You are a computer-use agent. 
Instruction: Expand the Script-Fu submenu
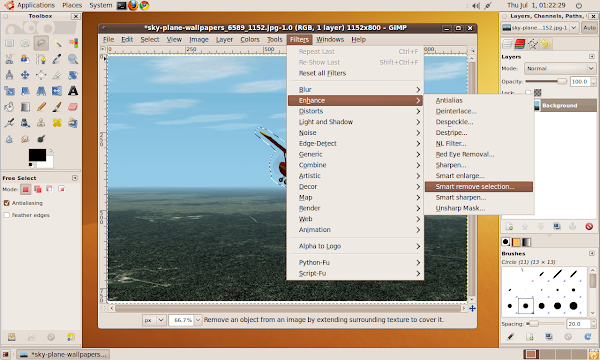[x=355, y=274]
